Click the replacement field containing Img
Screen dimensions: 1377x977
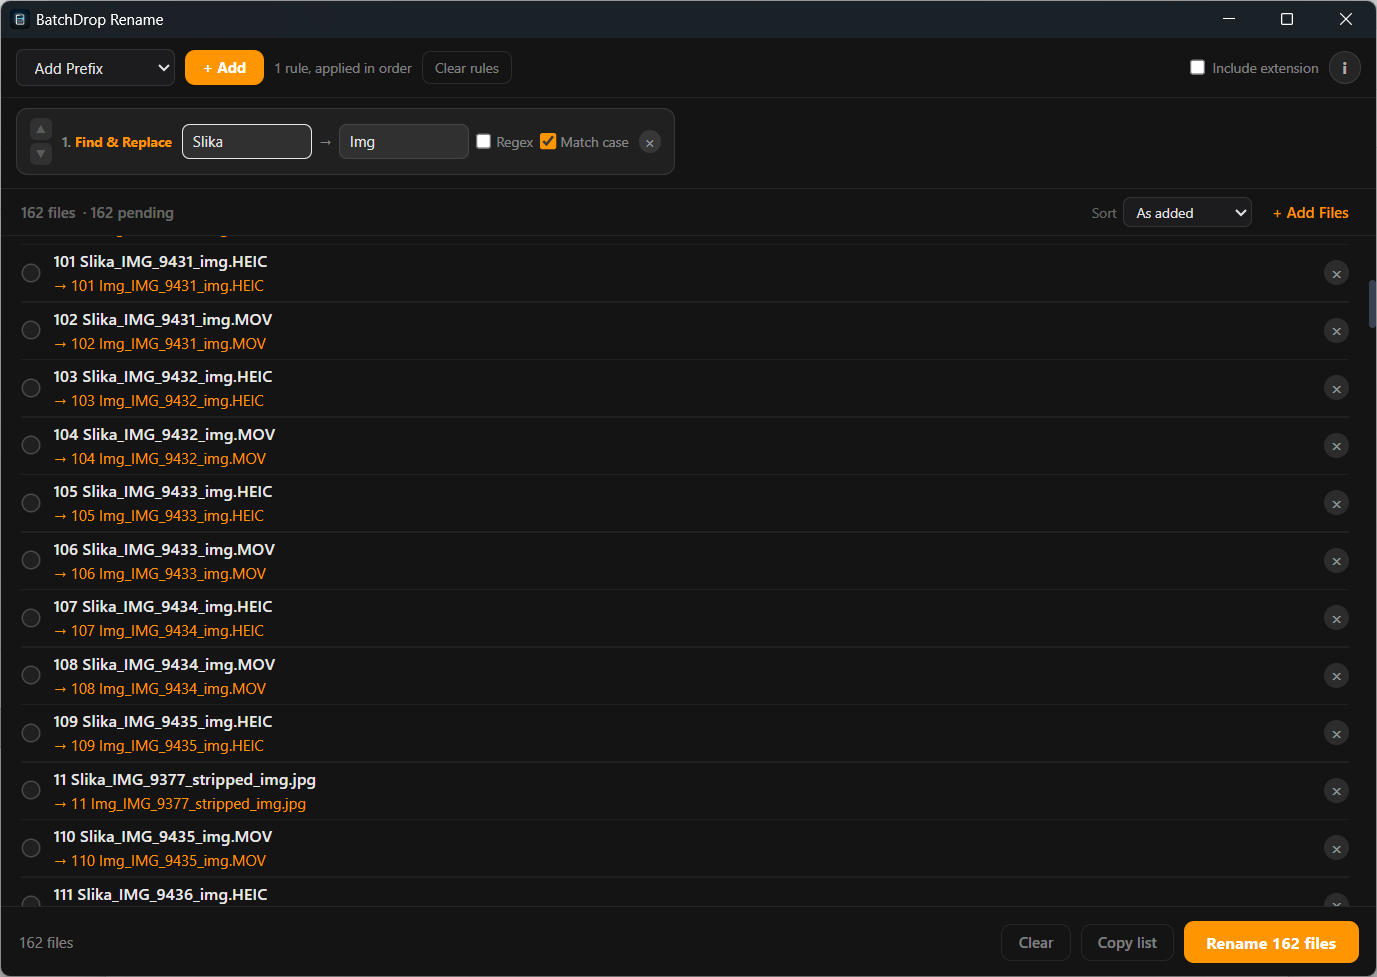pos(404,142)
